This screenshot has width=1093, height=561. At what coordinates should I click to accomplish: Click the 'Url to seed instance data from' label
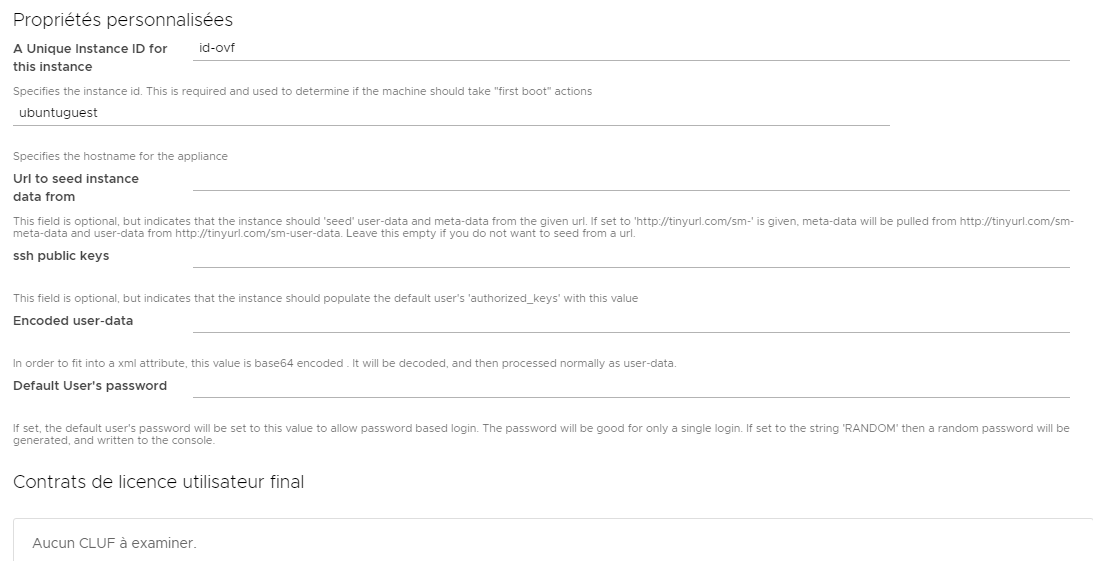pos(76,187)
